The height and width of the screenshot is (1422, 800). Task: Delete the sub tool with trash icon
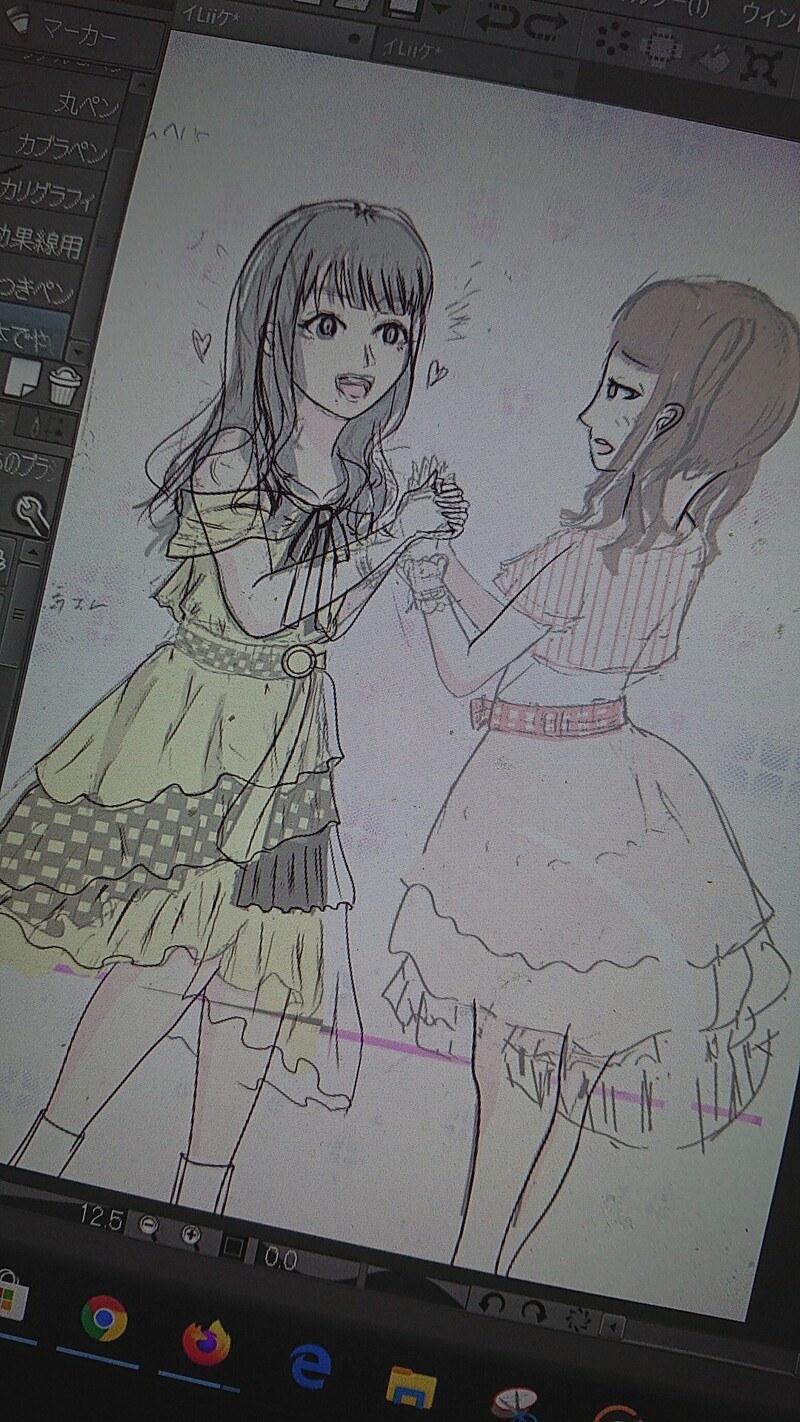[63, 384]
